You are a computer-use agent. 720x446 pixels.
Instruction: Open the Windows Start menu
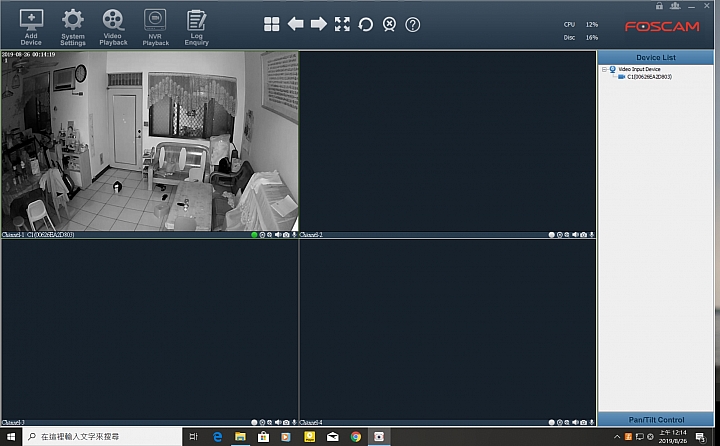(x=11, y=436)
